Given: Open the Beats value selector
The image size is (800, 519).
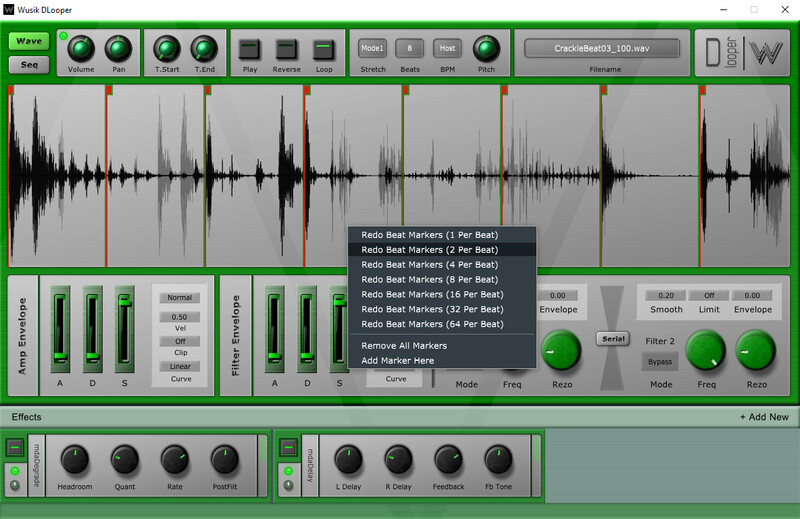Looking at the screenshot, I should pos(409,48).
